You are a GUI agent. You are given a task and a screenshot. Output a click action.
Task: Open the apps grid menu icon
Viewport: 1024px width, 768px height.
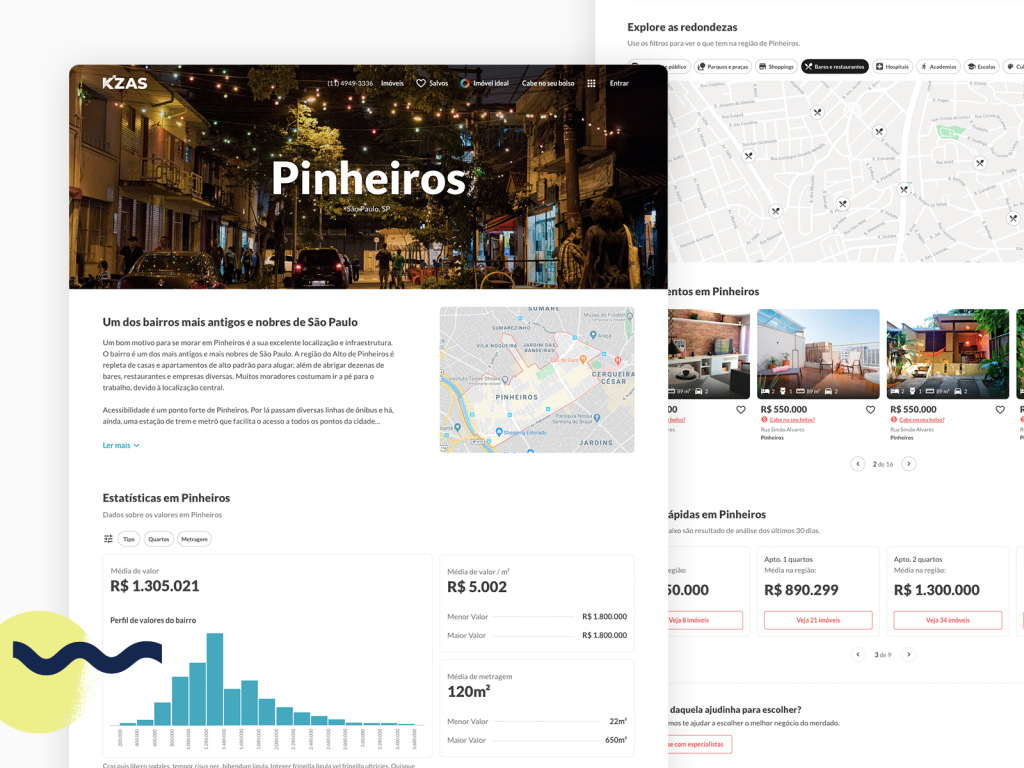coord(591,84)
